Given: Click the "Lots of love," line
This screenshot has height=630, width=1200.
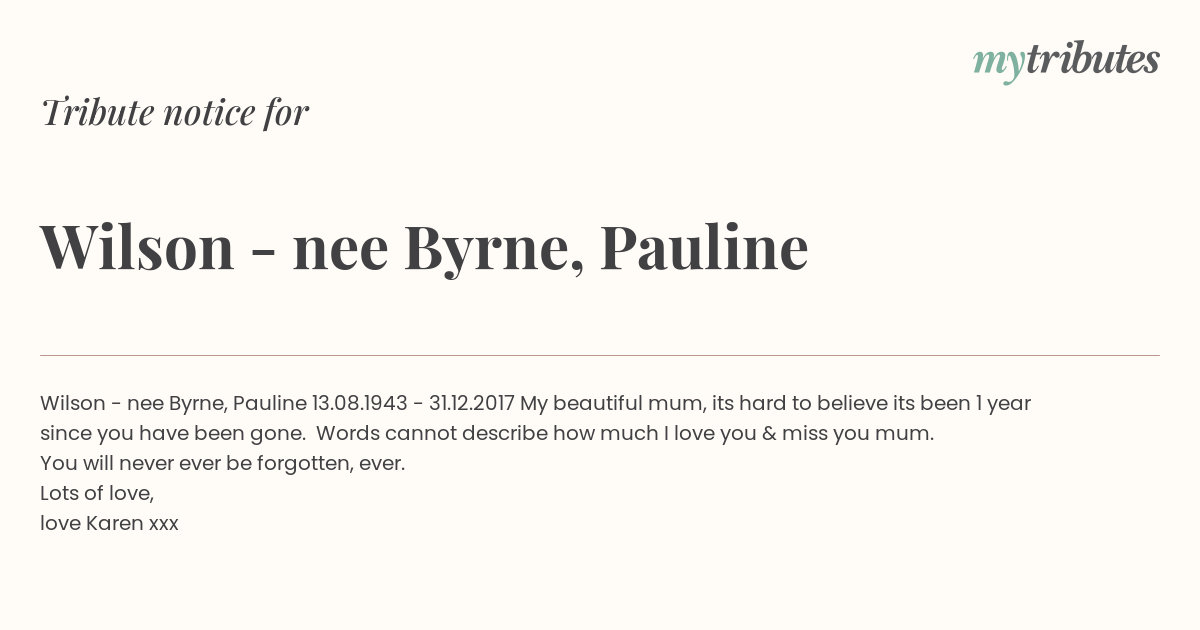Looking at the screenshot, I should point(97,494).
